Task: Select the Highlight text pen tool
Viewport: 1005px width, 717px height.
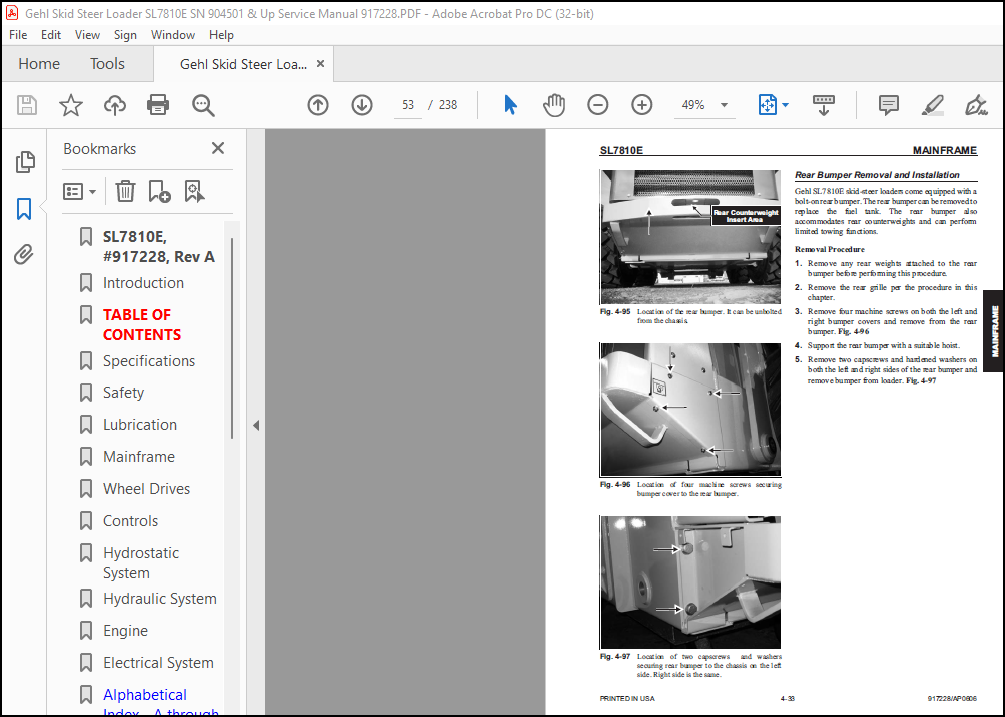Action: 933,104
